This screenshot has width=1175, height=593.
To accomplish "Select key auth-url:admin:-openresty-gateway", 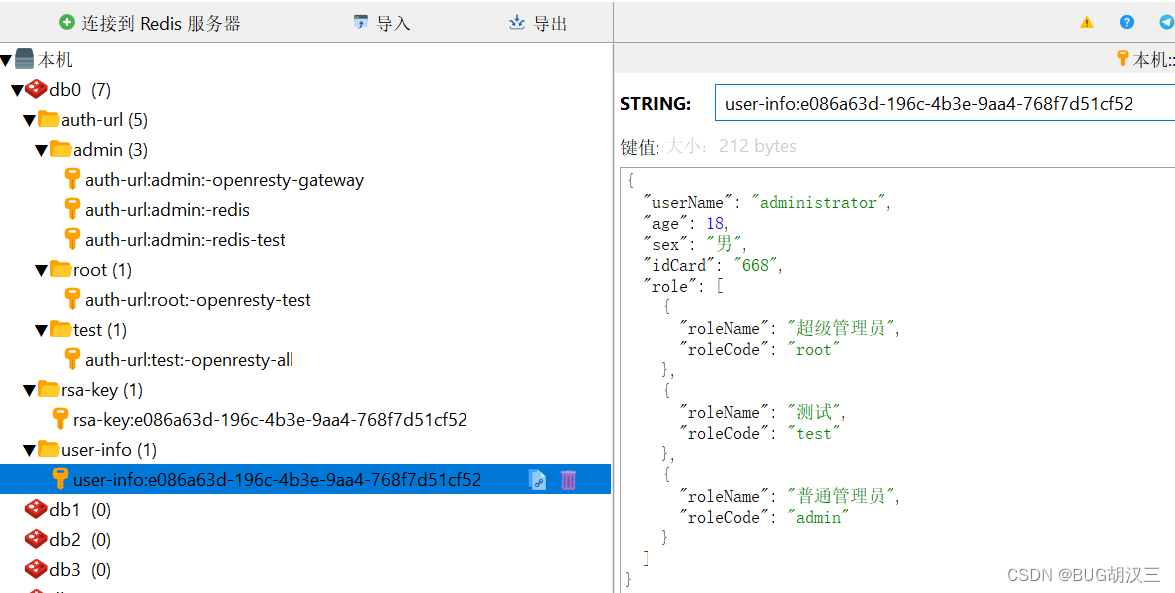I will 224,180.
